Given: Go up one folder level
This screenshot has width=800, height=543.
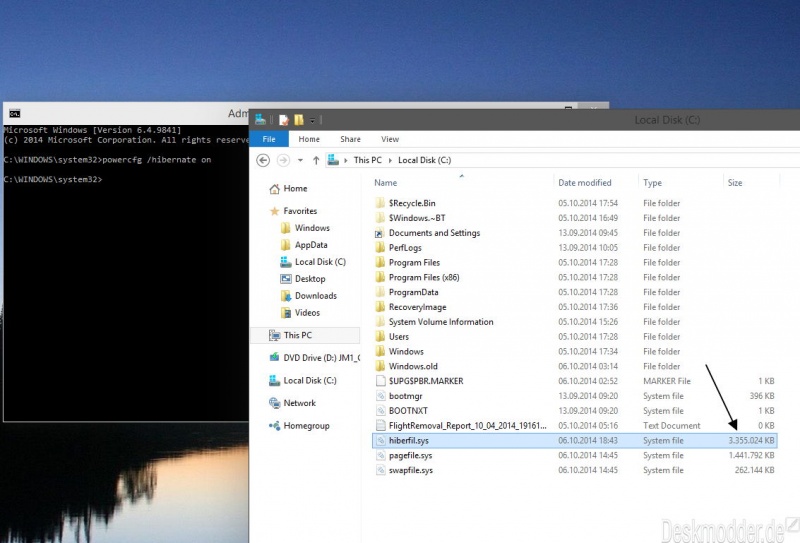Looking at the screenshot, I should click(x=316, y=160).
